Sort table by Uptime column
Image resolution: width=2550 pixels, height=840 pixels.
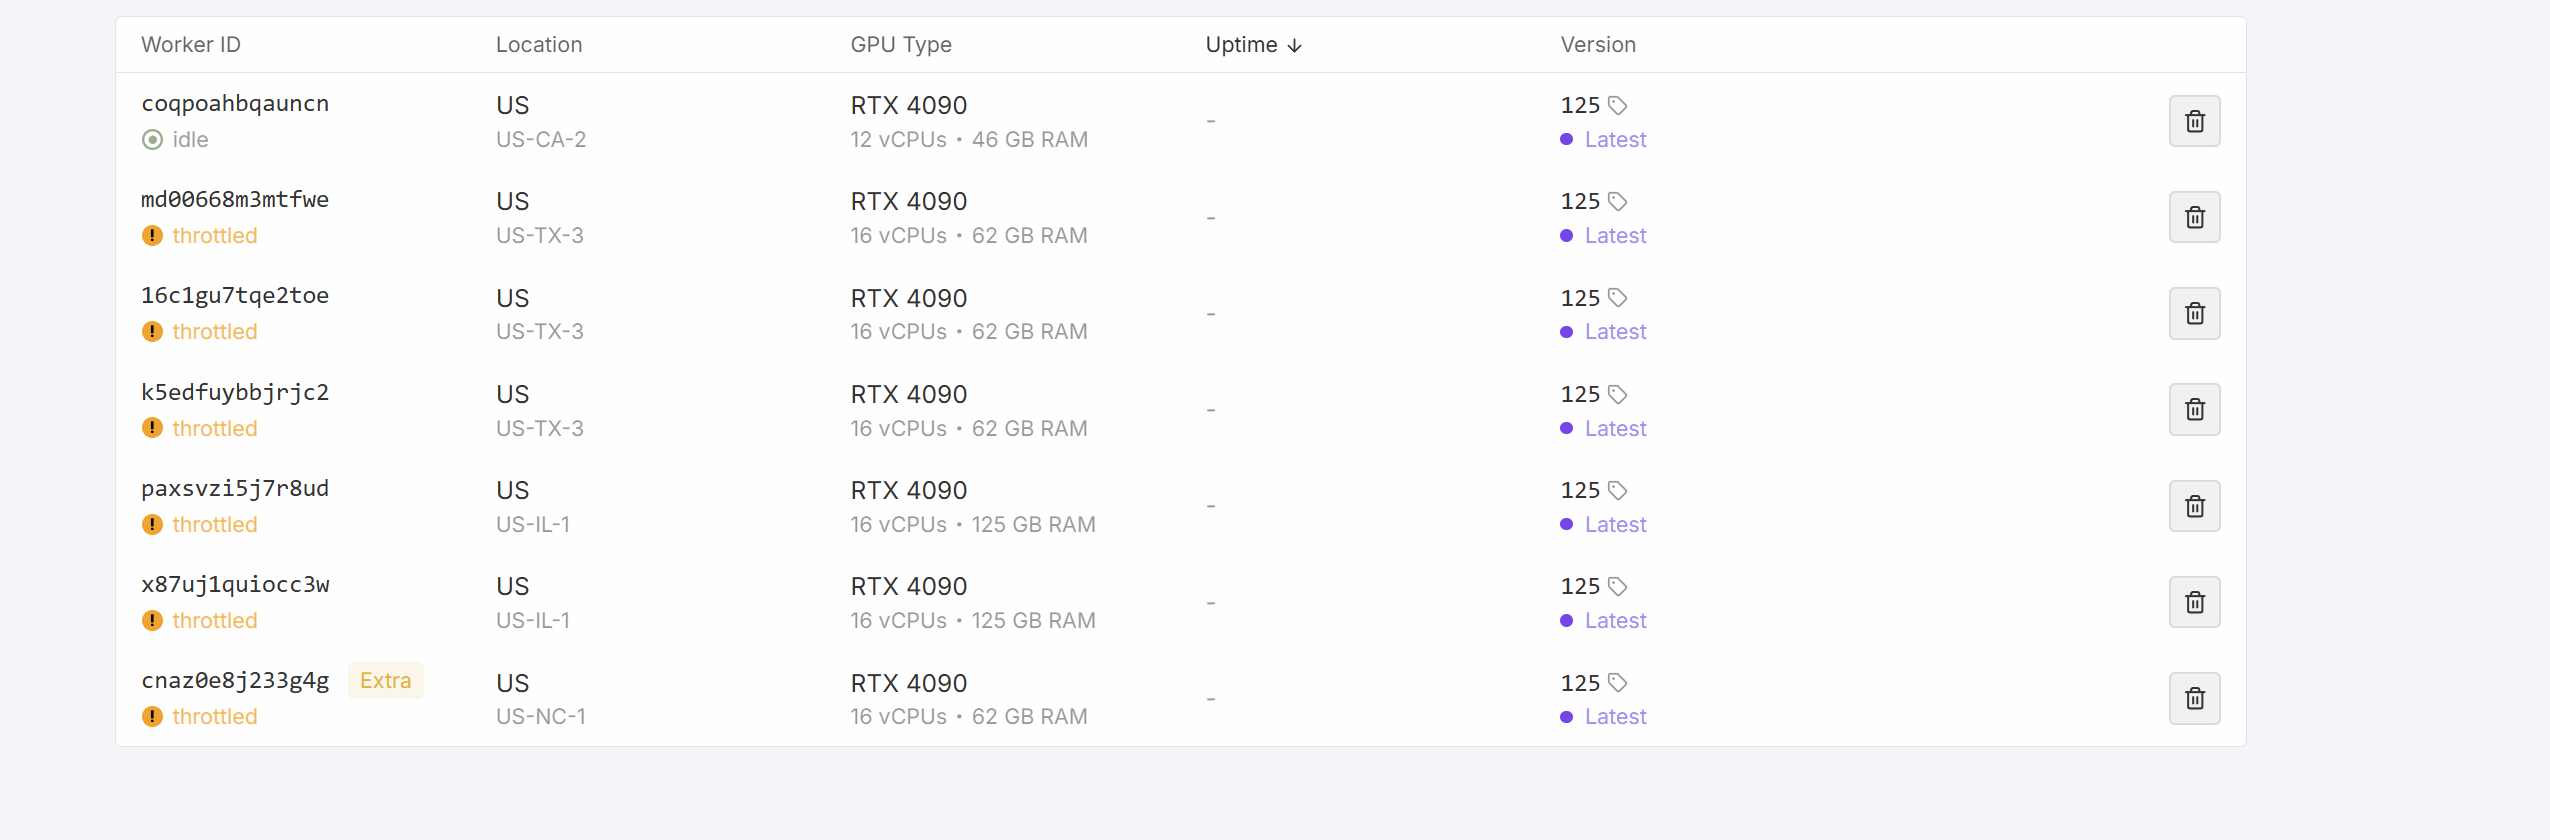[1241, 45]
